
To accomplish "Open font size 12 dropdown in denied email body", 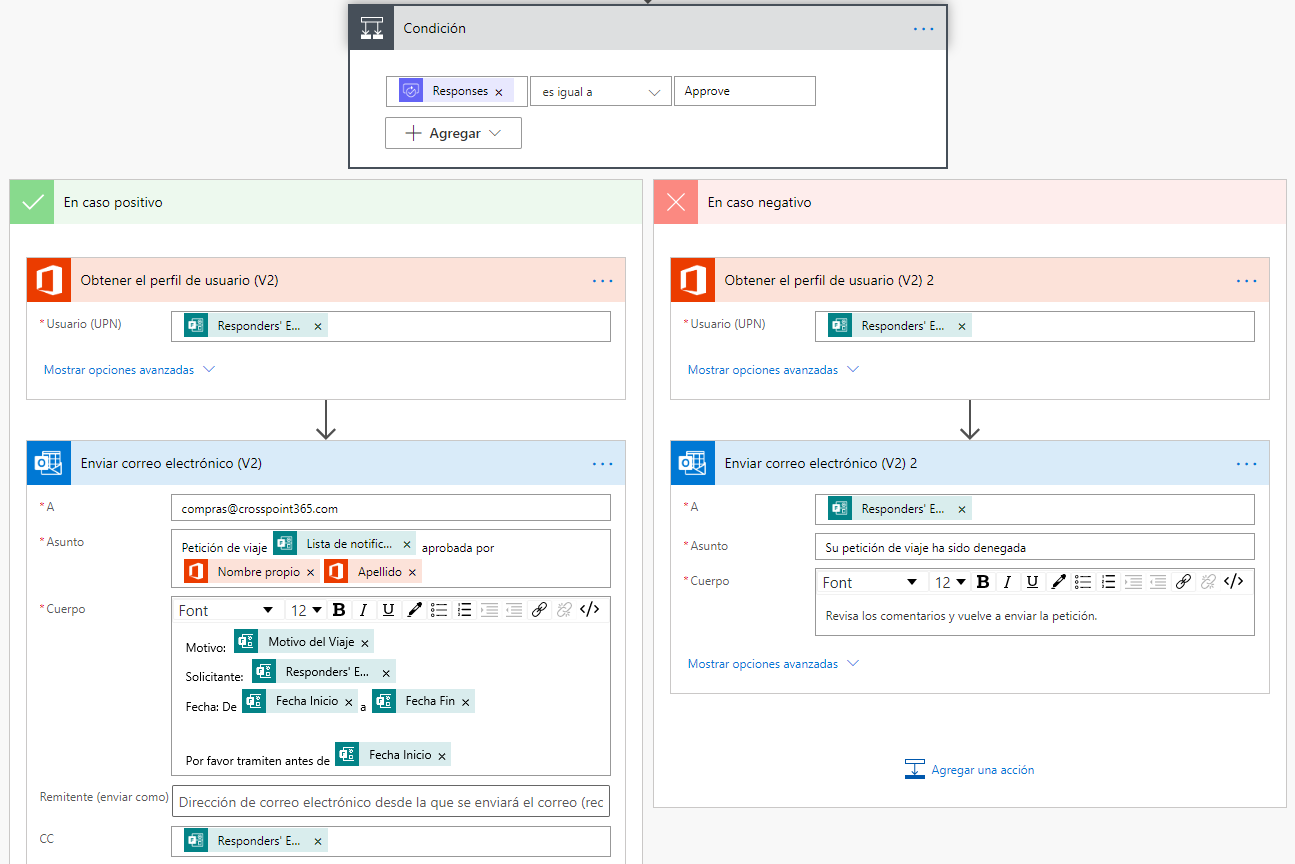I will click(x=950, y=582).
